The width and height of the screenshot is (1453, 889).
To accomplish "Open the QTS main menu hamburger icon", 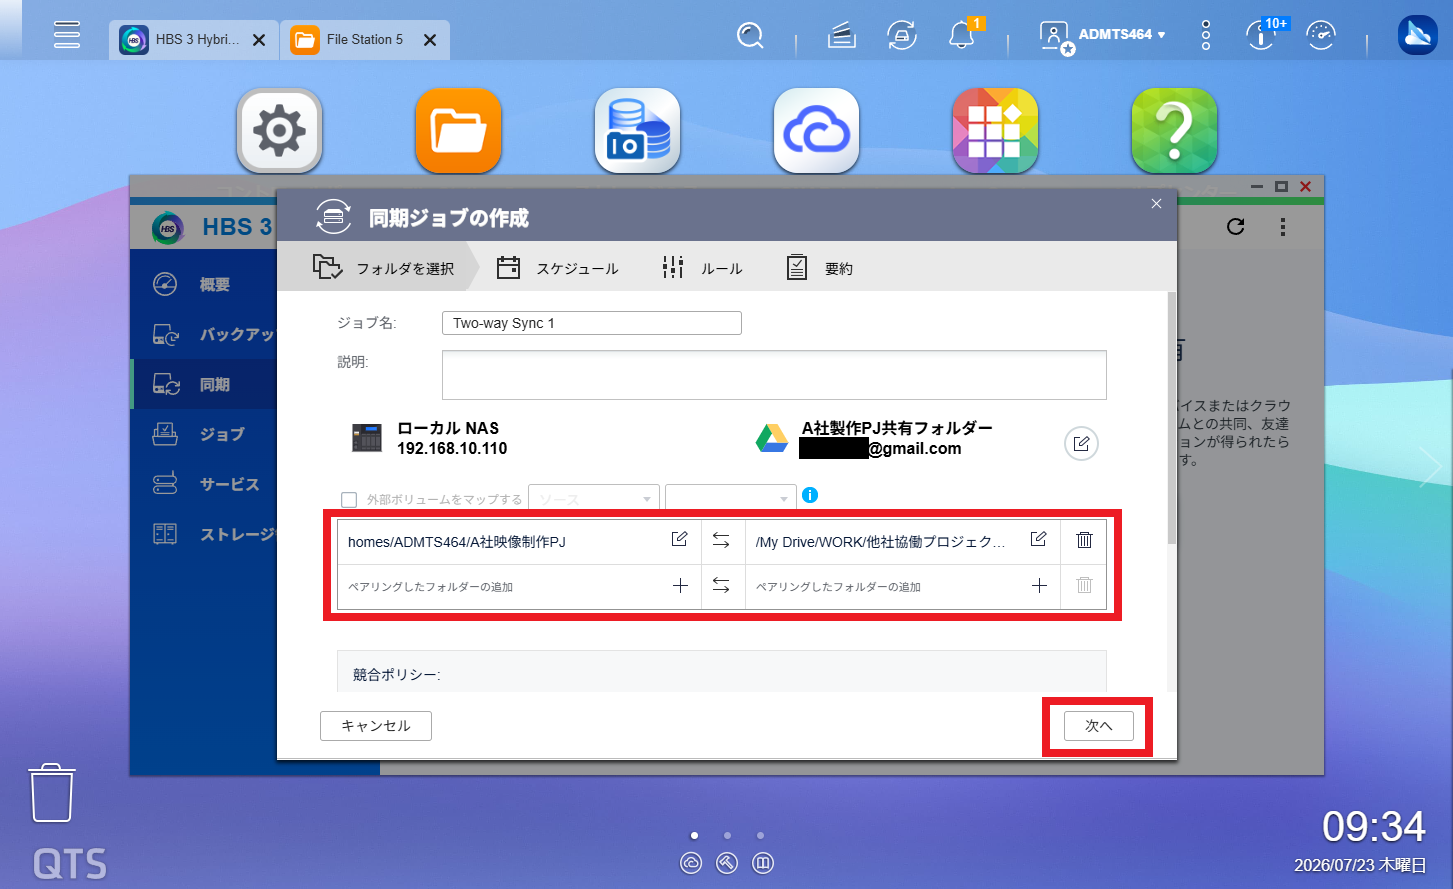I will 67,35.
